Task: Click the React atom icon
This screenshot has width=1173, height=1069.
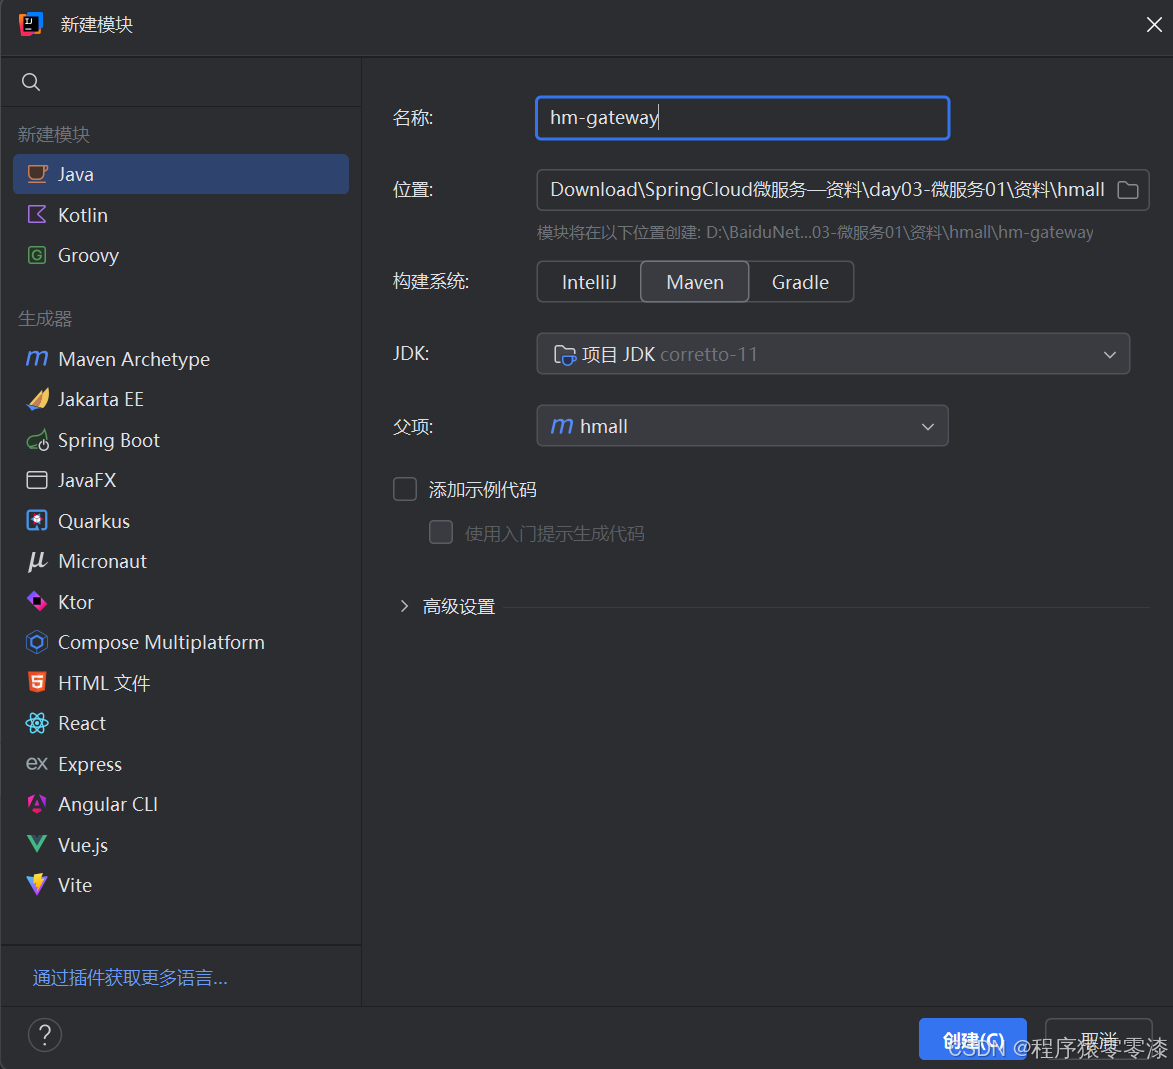Action: point(37,723)
